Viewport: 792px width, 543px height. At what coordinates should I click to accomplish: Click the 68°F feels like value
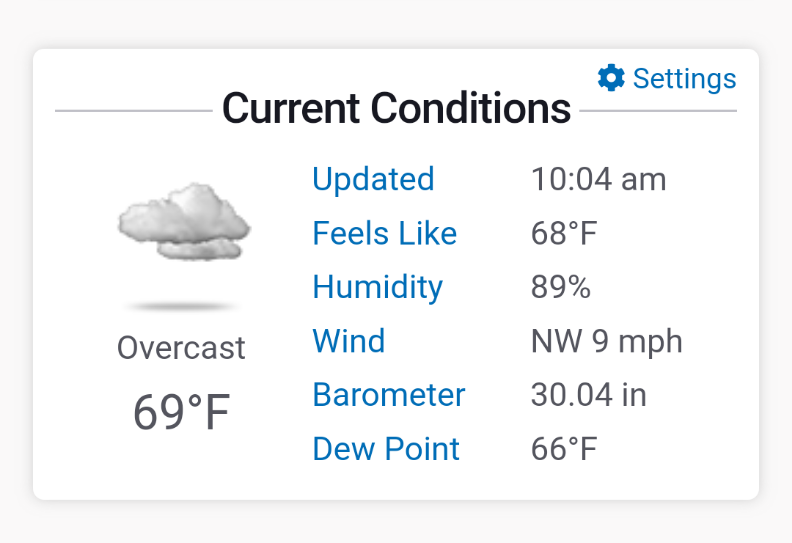click(x=564, y=233)
